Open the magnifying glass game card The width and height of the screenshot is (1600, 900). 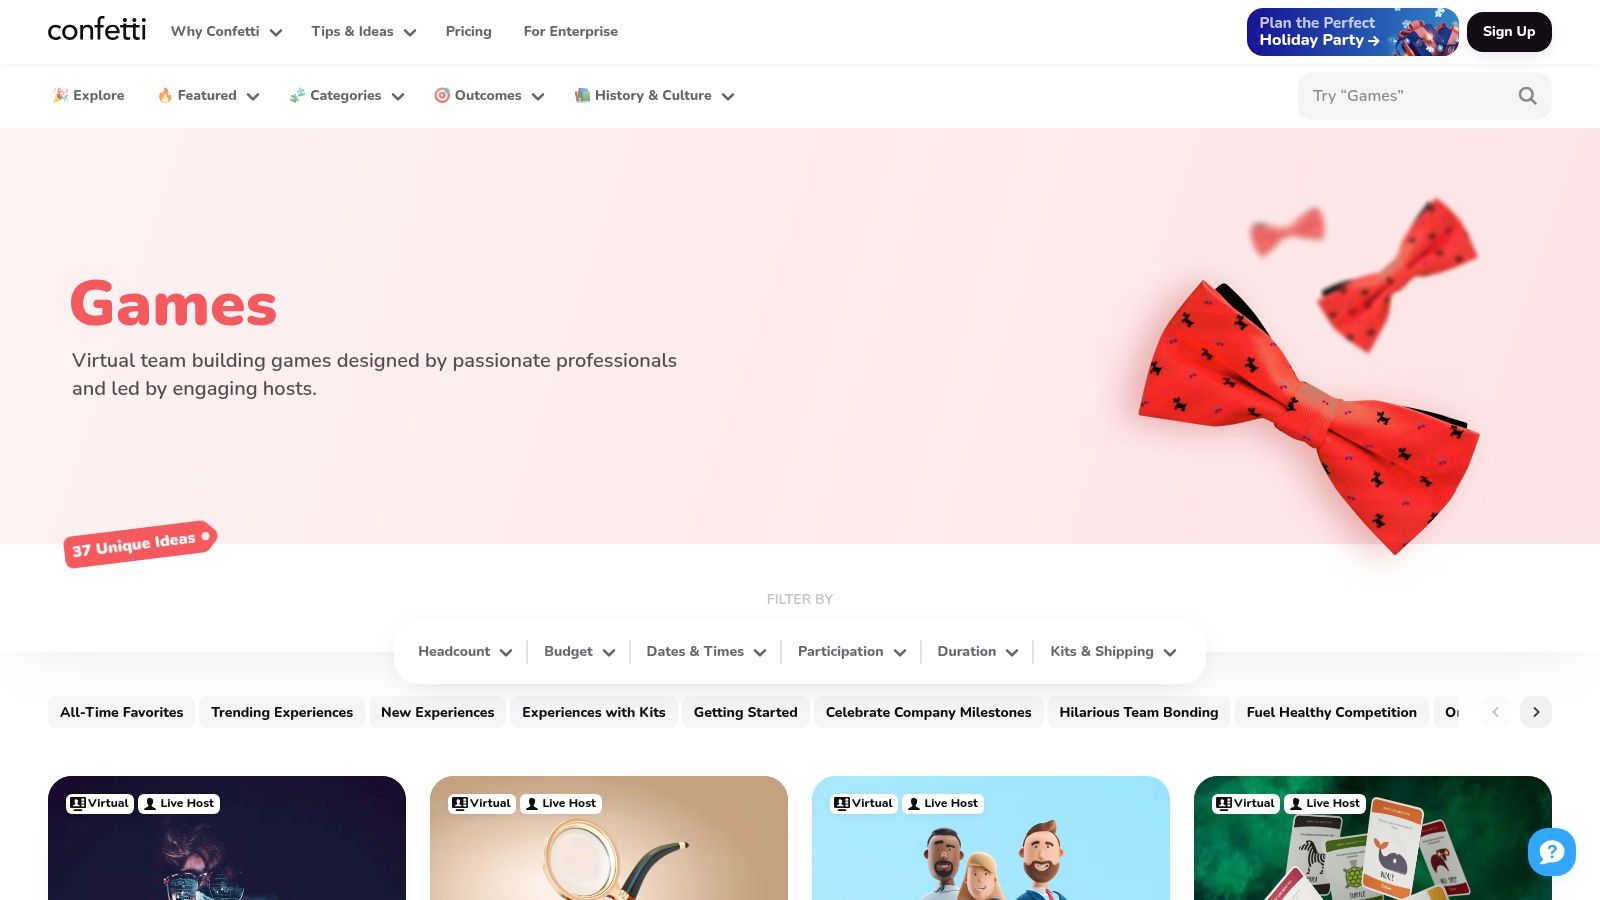(x=609, y=838)
